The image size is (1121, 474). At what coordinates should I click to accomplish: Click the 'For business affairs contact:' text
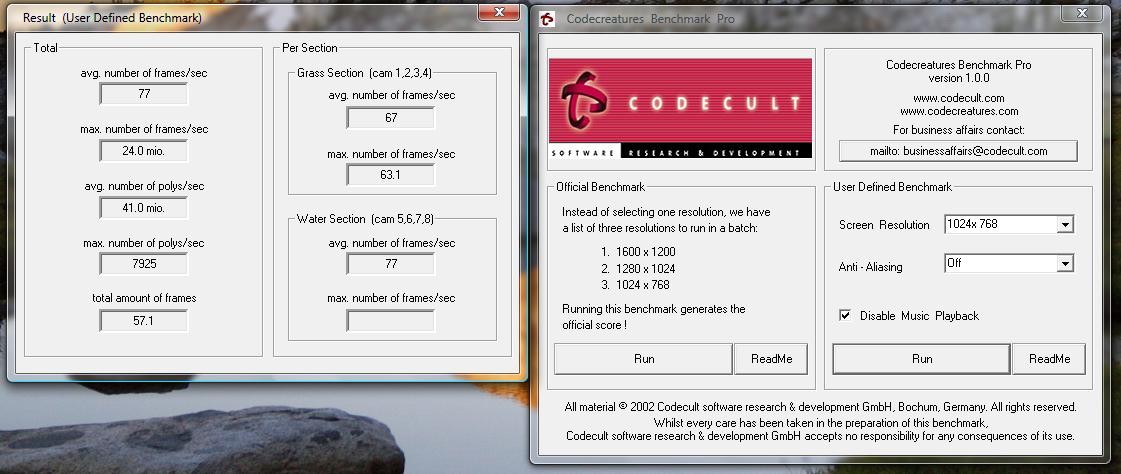tap(958, 130)
